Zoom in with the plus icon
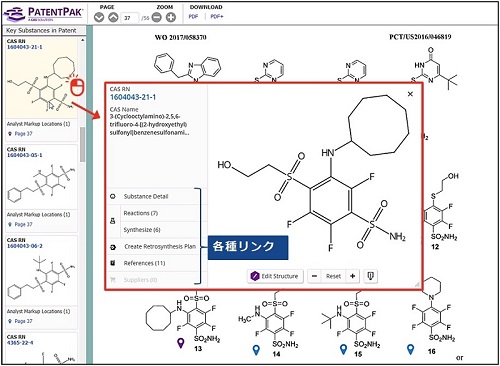500x366 pixels. tap(171, 17)
